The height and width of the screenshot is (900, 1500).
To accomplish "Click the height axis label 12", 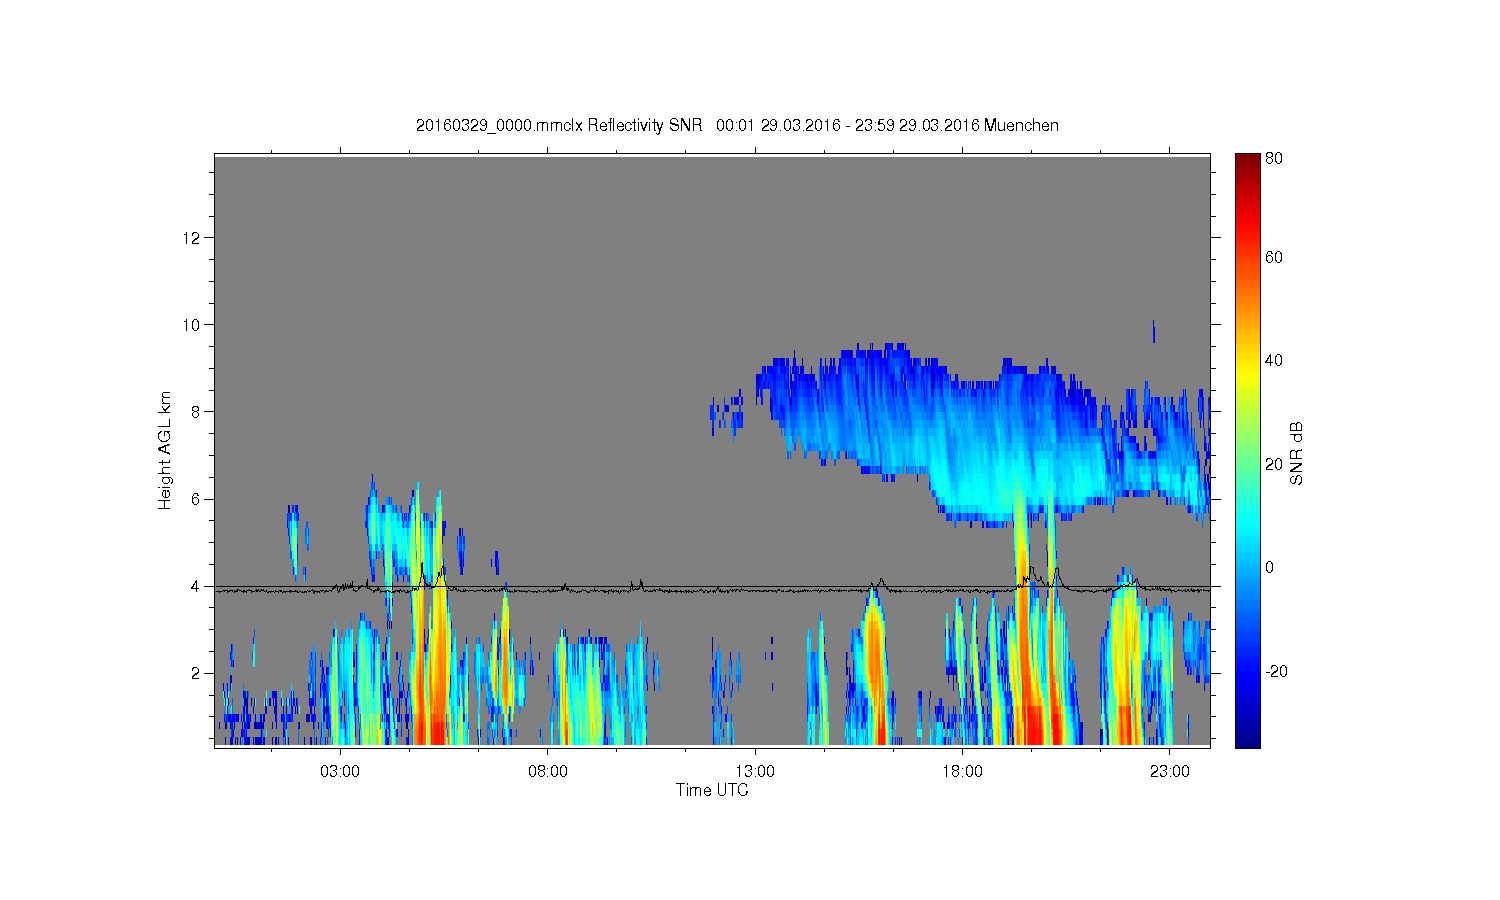I will pyautogui.click(x=193, y=237).
